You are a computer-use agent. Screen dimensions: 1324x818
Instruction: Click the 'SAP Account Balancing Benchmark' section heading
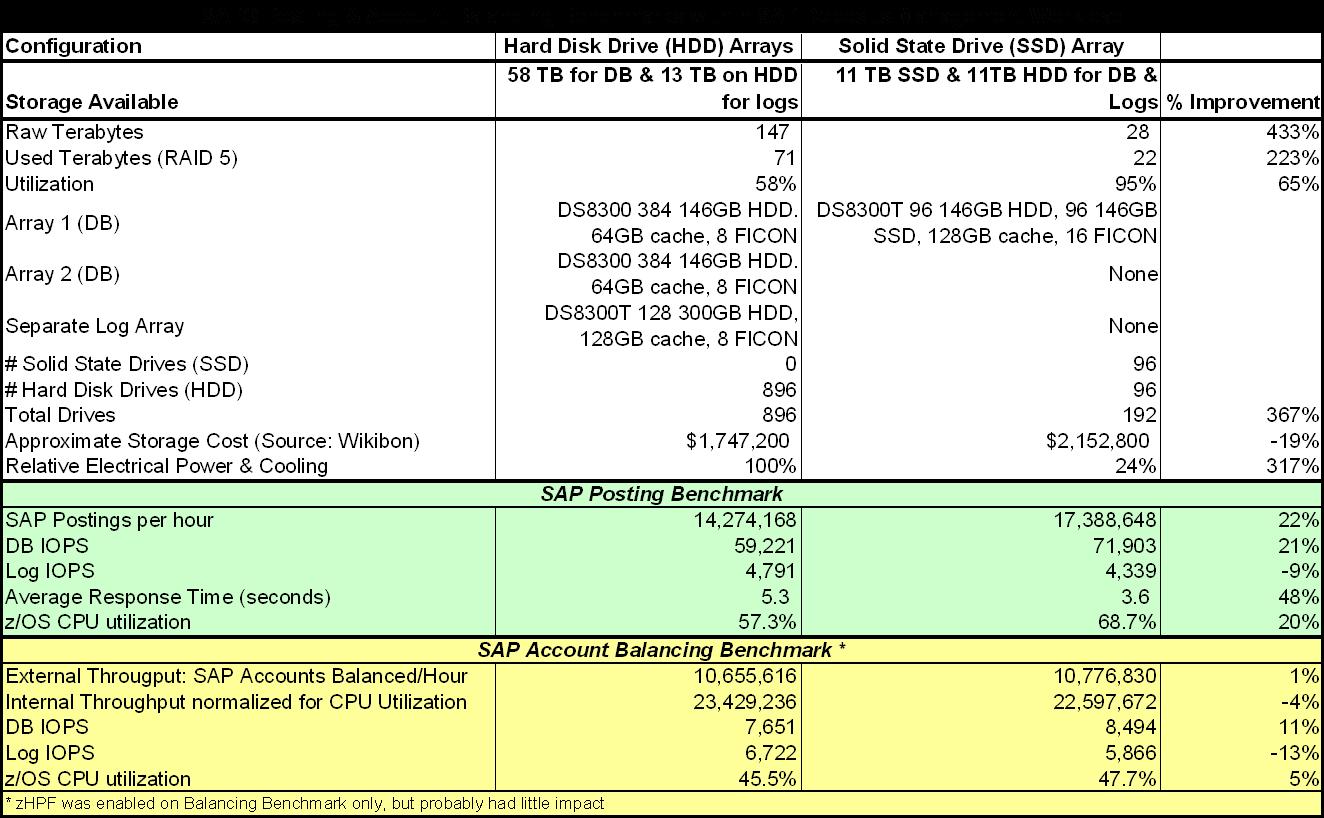pos(662,650)
